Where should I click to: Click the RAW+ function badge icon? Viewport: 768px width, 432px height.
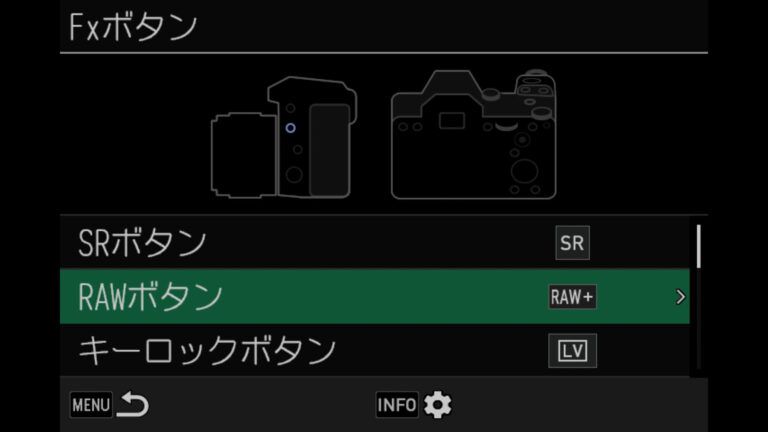(x=572, y=297)
